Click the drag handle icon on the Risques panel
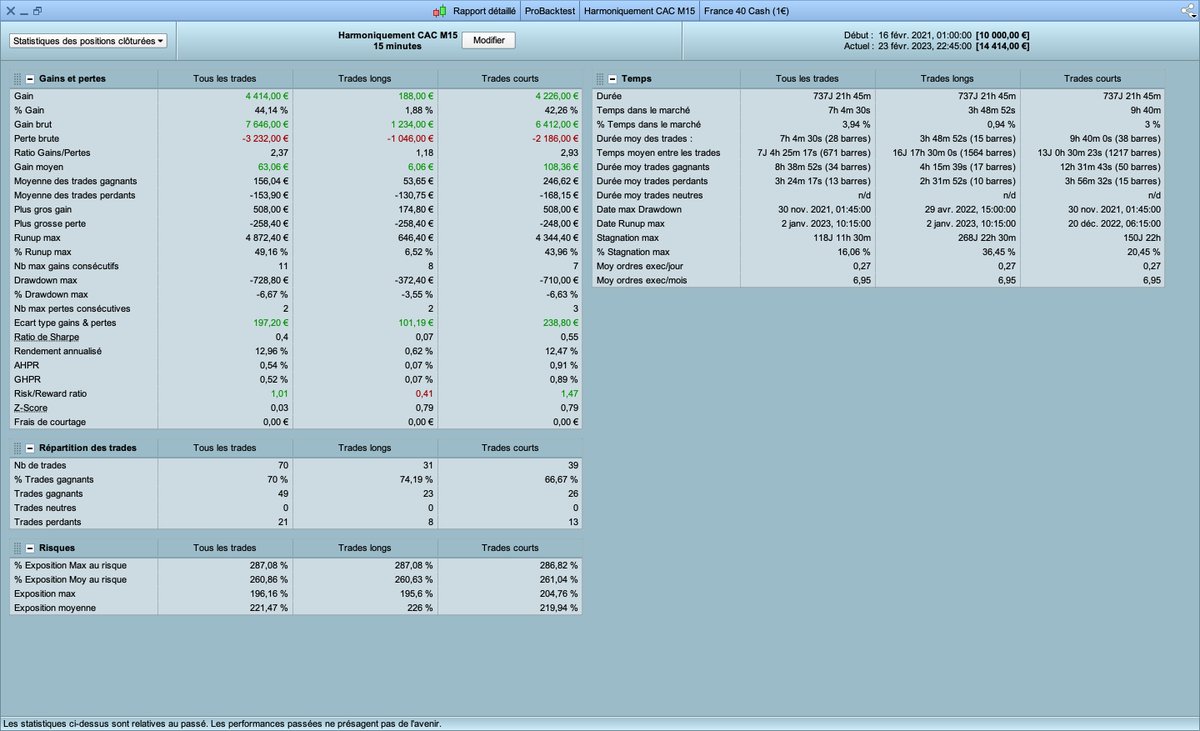This screenshot has height=731, width=1200. tap(18, 547)
